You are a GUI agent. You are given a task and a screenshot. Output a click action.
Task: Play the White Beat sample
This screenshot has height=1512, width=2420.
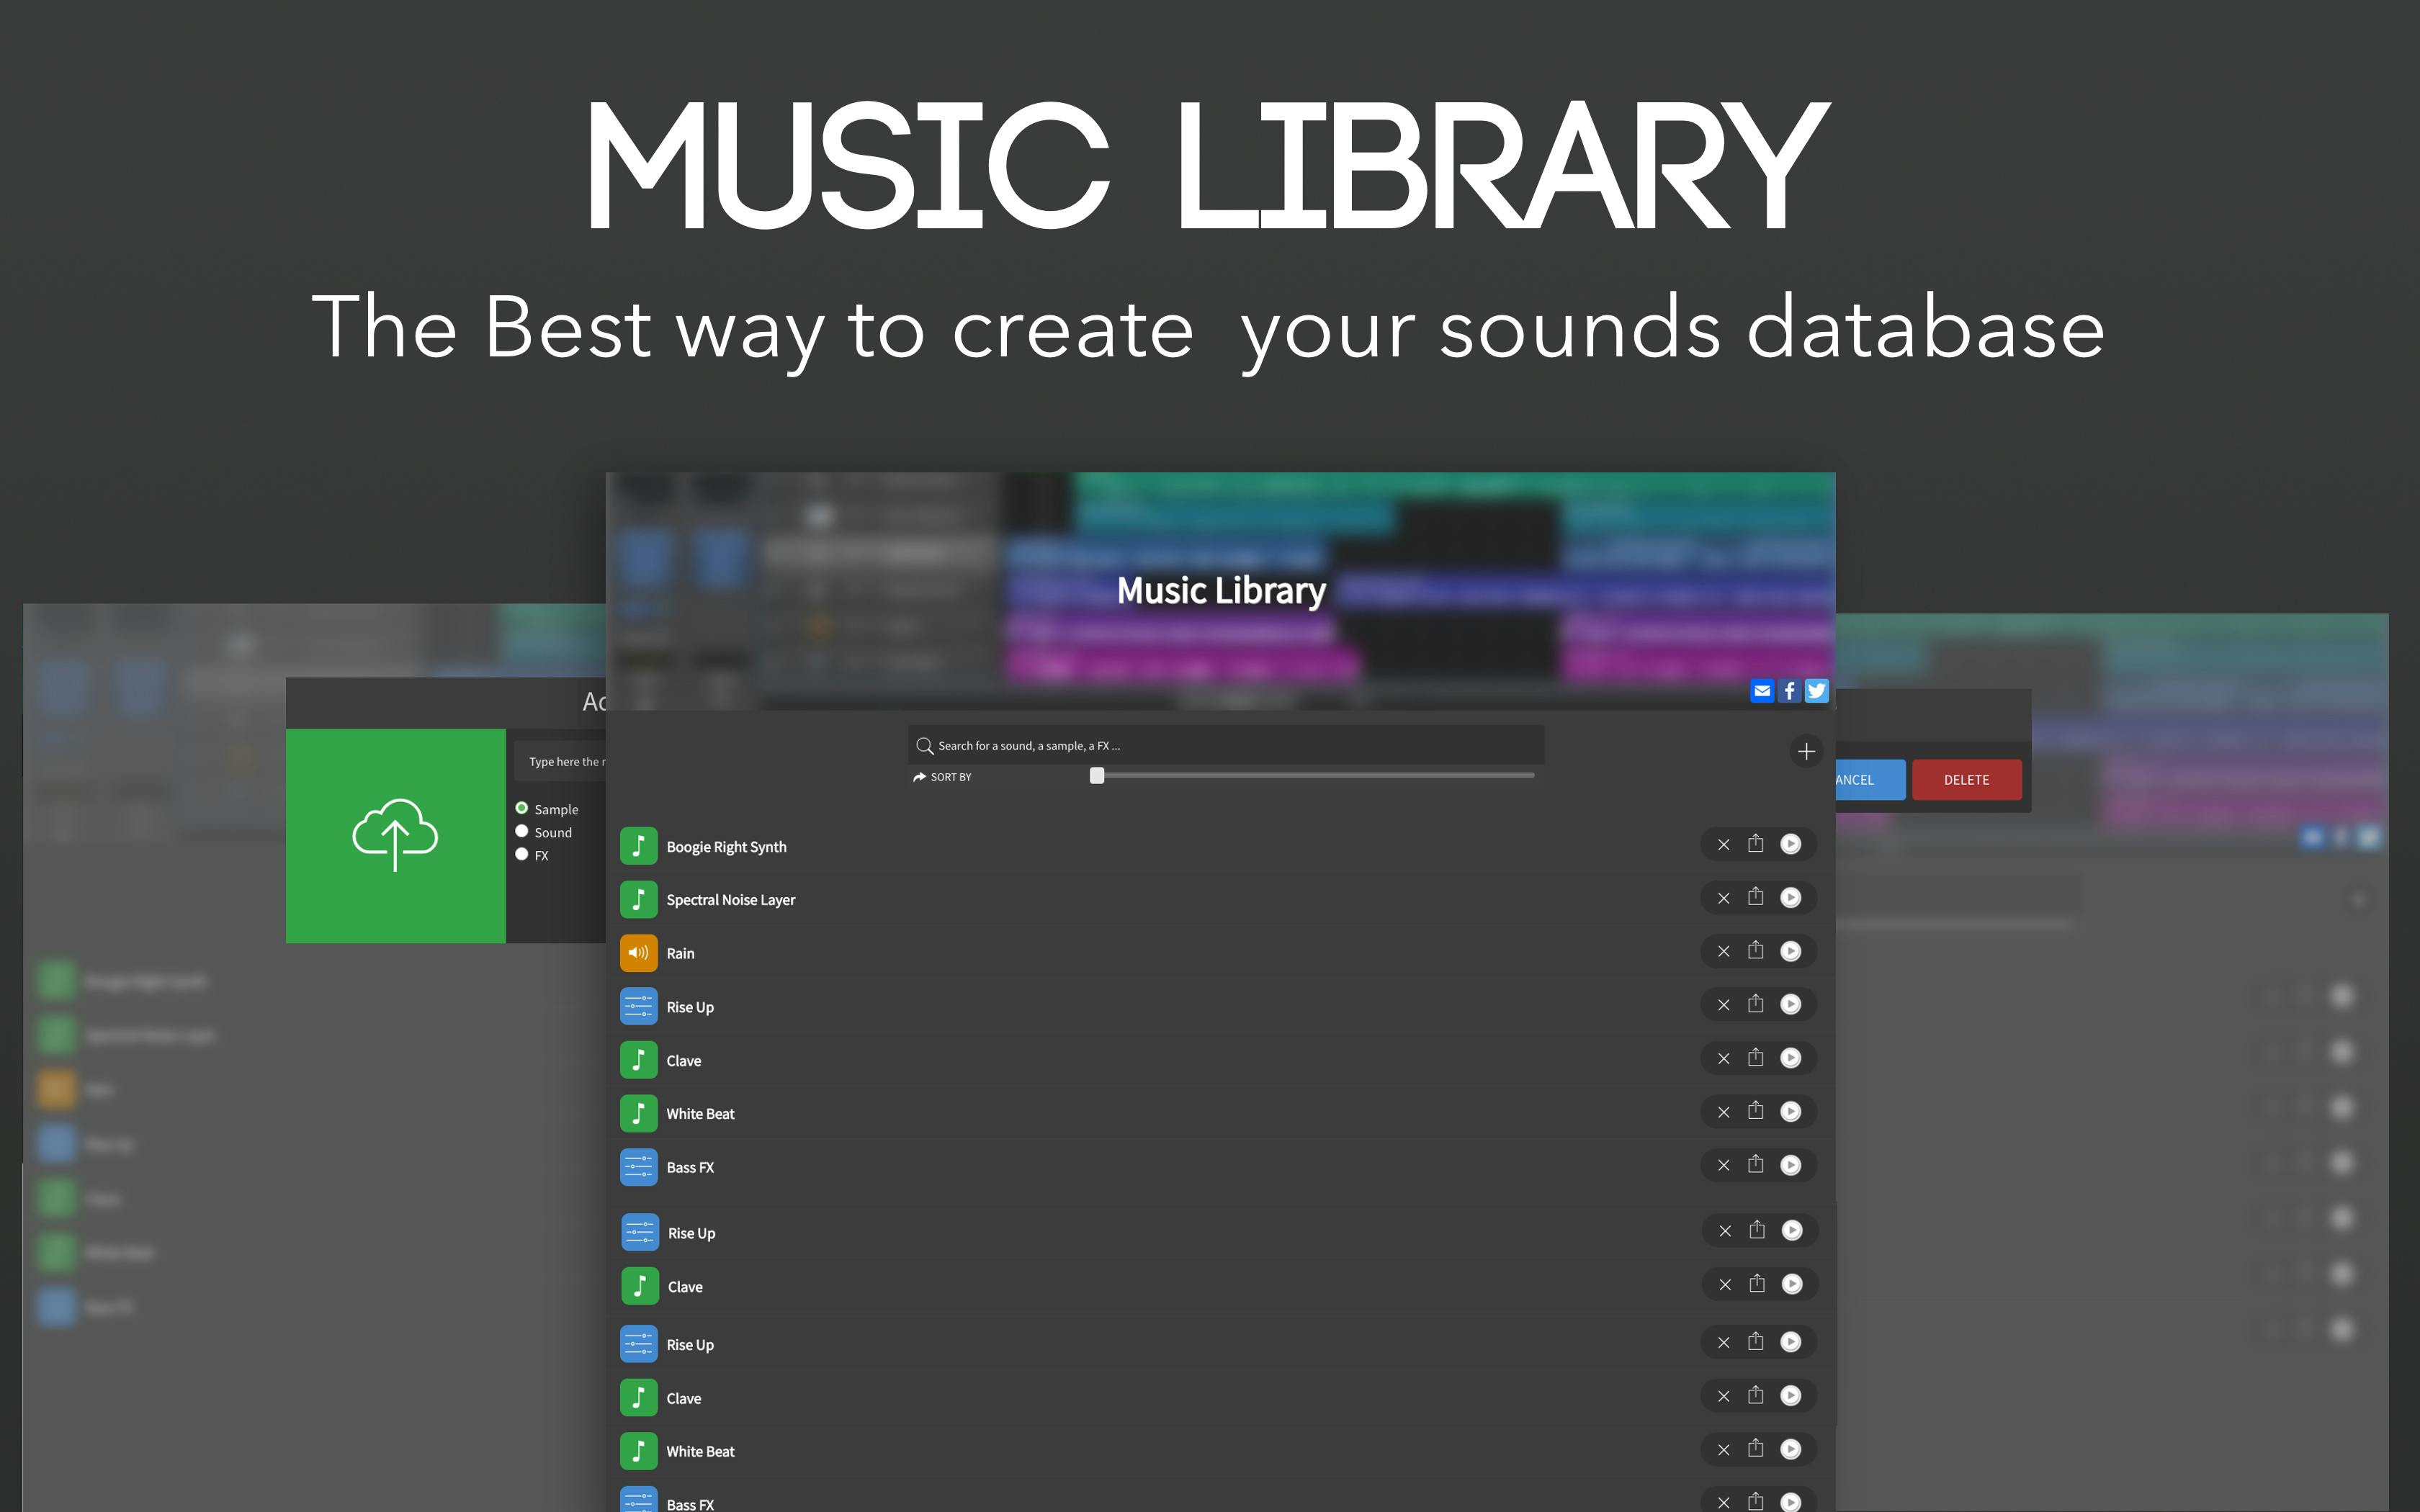click(1790, 1111)
